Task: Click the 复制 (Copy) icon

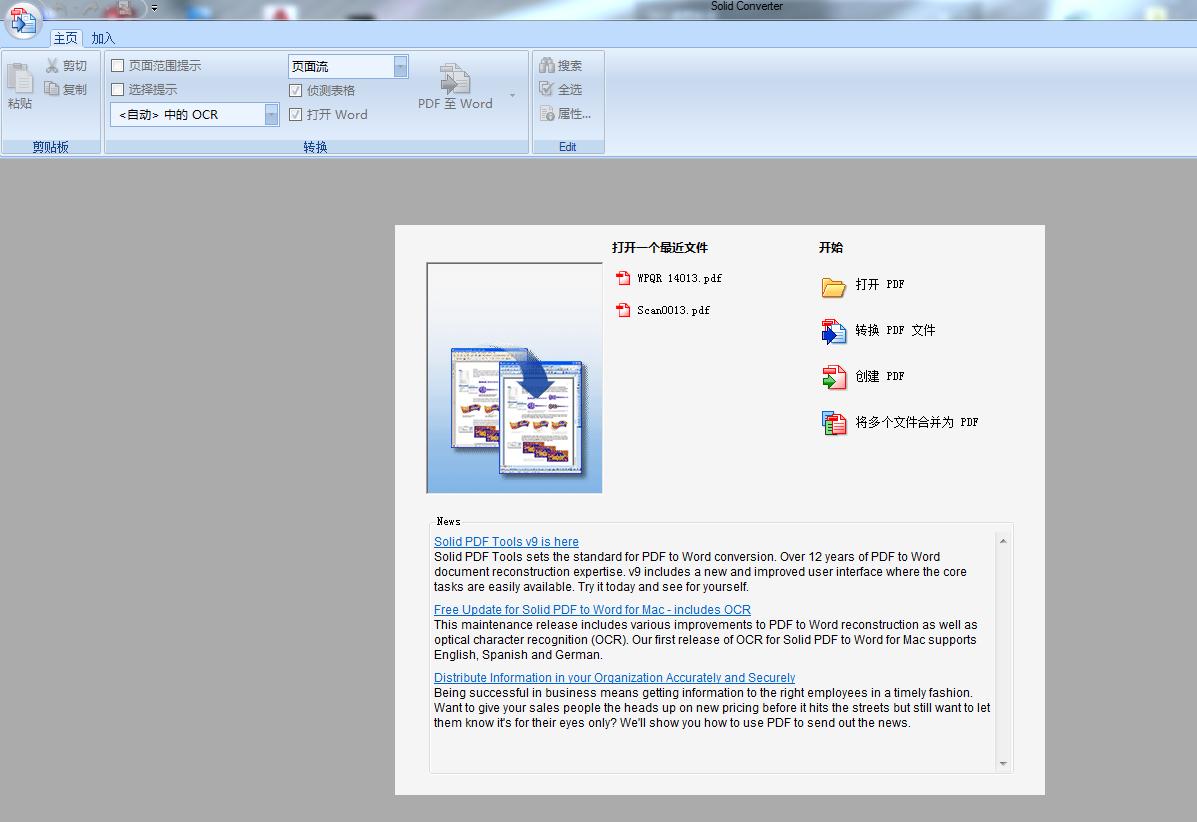Action: (52, 89)
